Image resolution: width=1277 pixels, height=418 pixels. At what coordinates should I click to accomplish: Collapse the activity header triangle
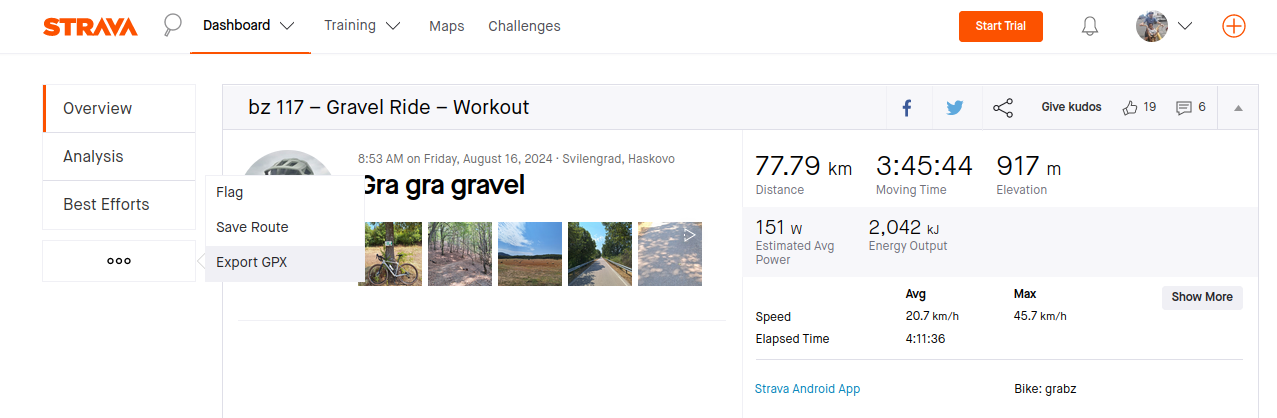(1238, 108)
